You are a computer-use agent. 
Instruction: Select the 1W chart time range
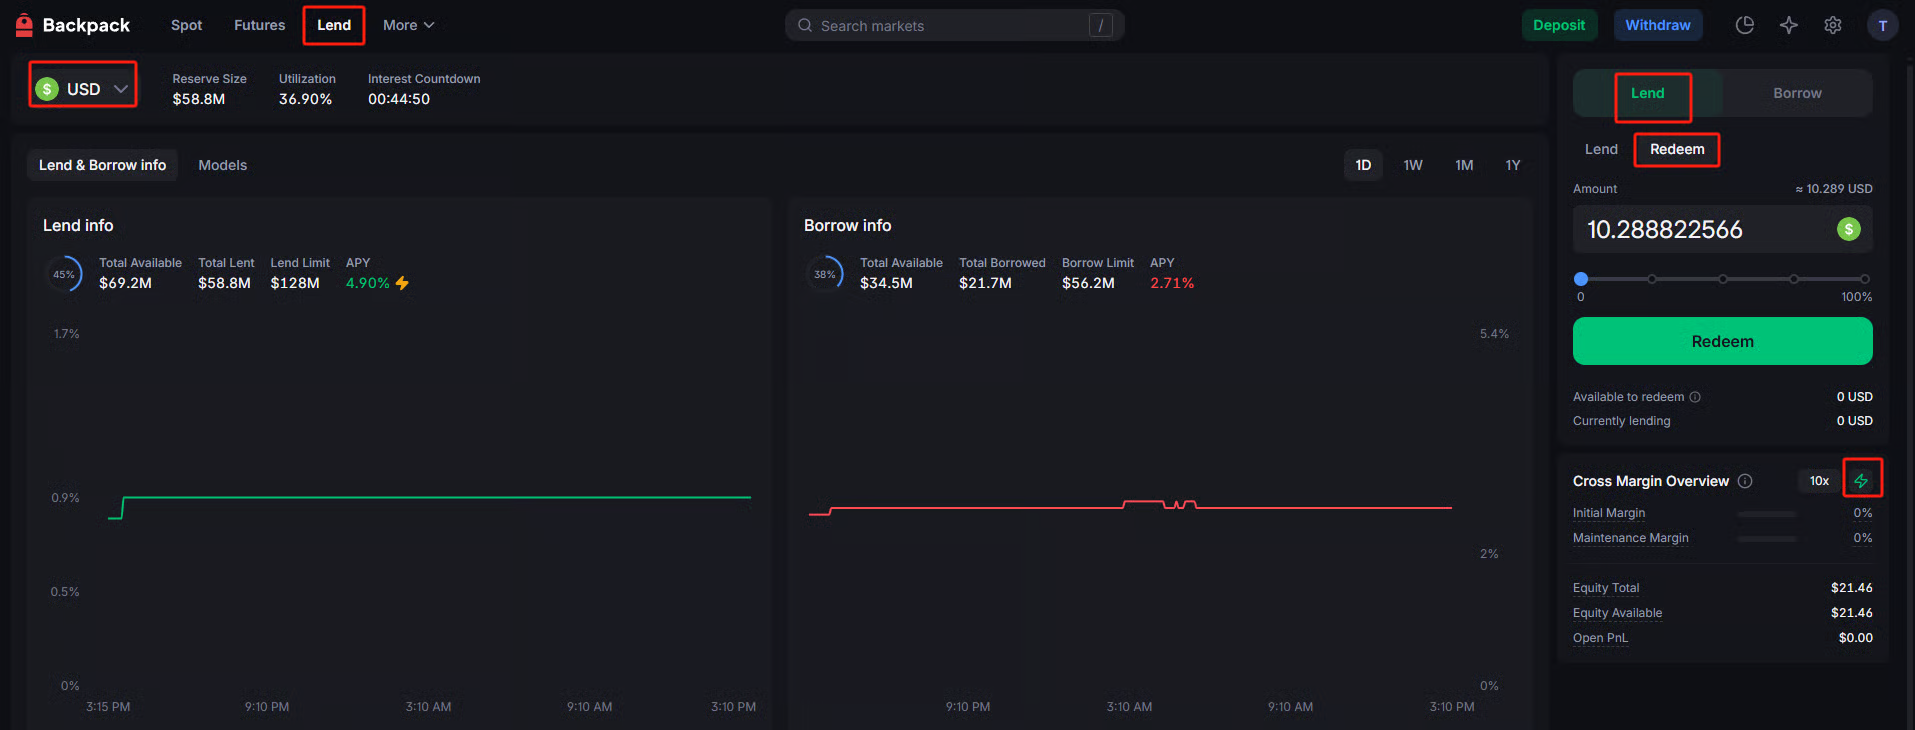(x=1412, y=165)
